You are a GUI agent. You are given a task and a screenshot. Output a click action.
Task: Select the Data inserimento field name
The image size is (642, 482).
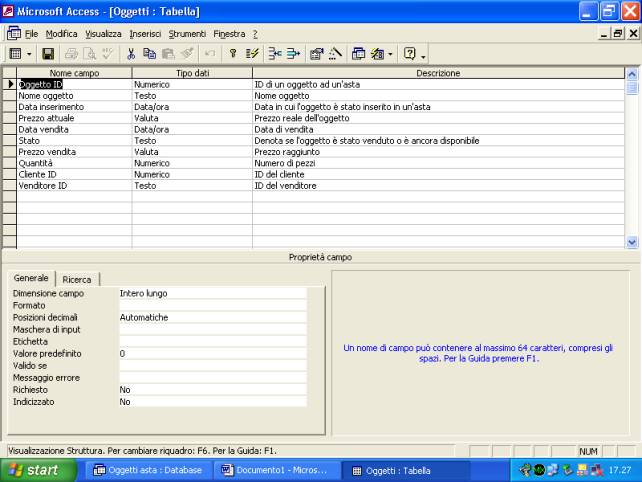(x=51, y=107)
